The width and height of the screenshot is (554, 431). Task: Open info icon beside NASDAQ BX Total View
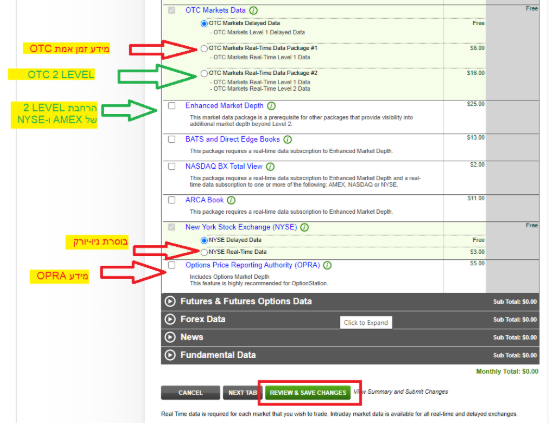point(270,166)
